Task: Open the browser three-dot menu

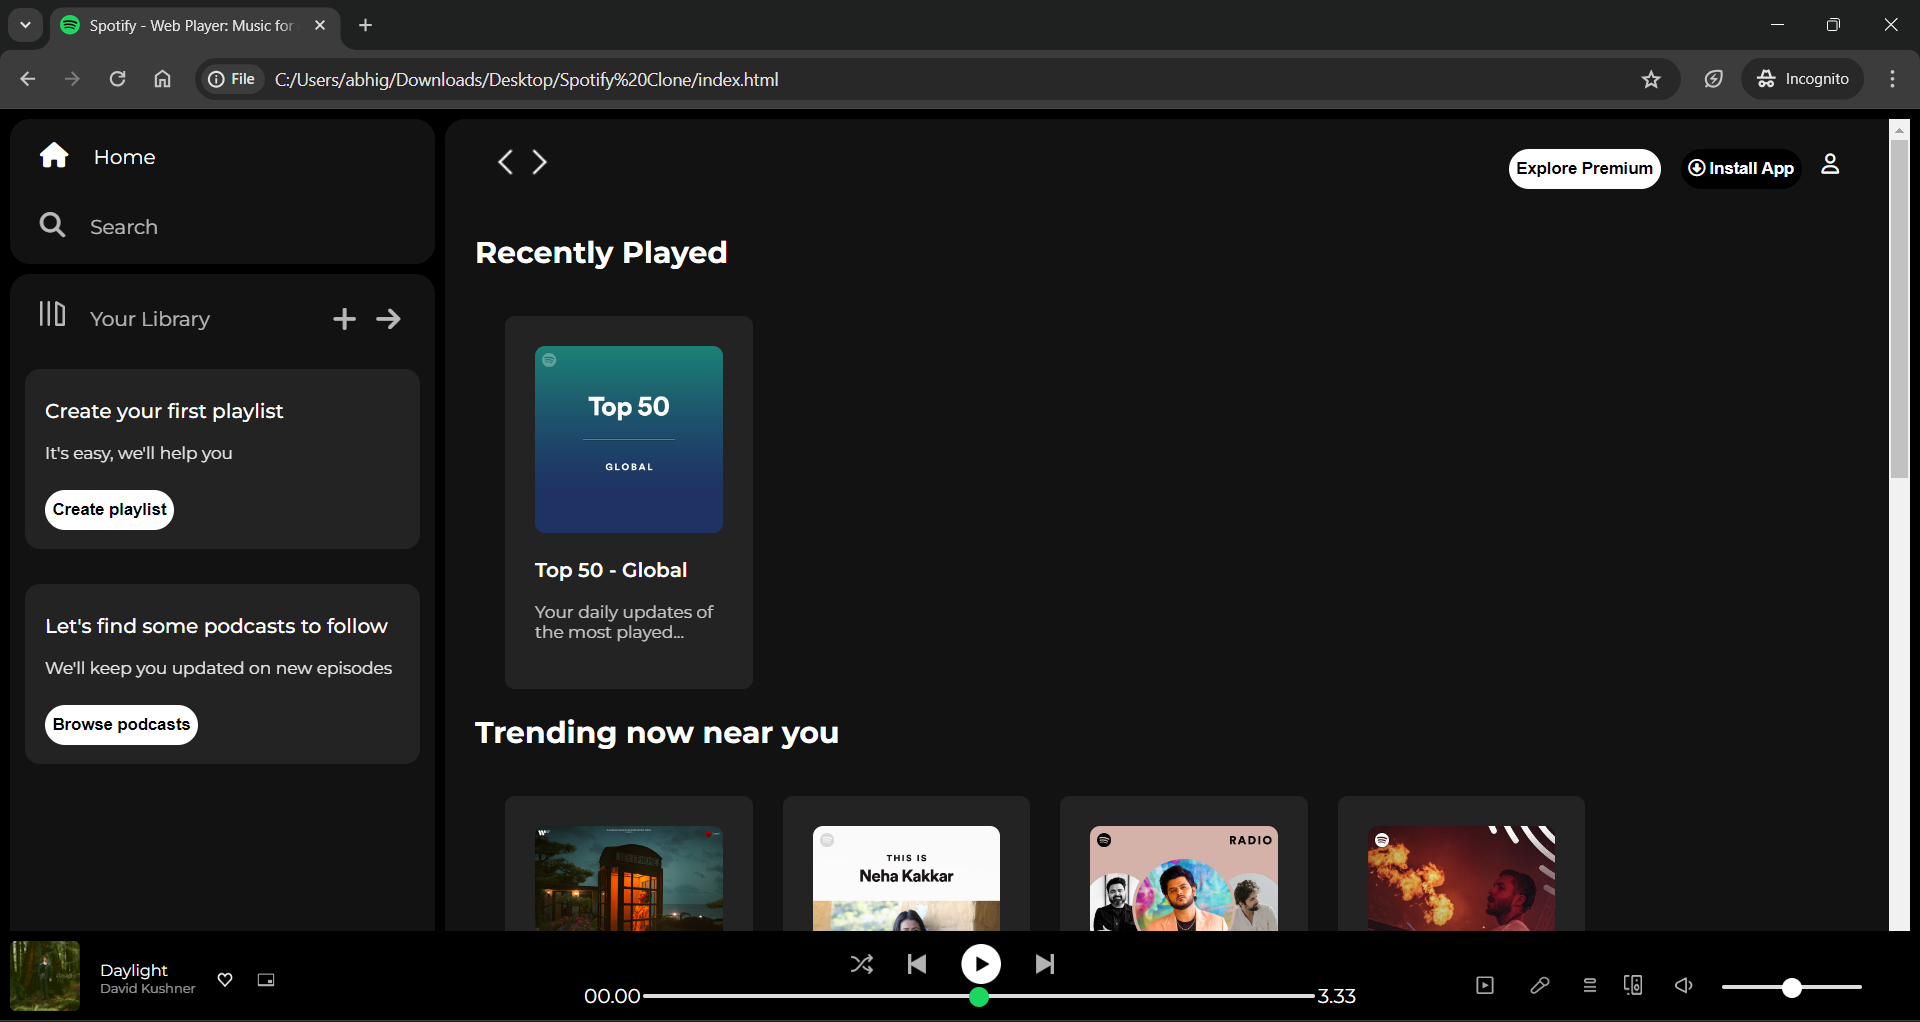Action: coord(1892,79)
